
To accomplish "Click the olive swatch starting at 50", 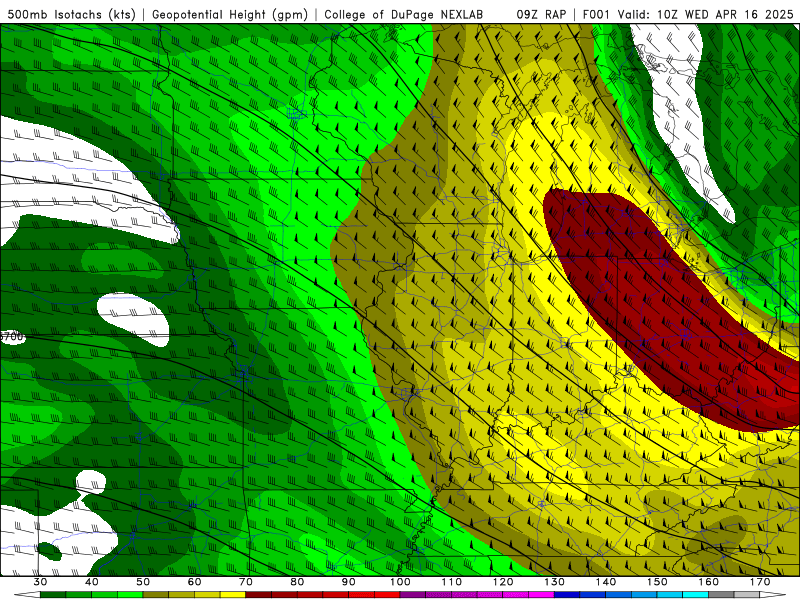I will [x=156, y=595].
